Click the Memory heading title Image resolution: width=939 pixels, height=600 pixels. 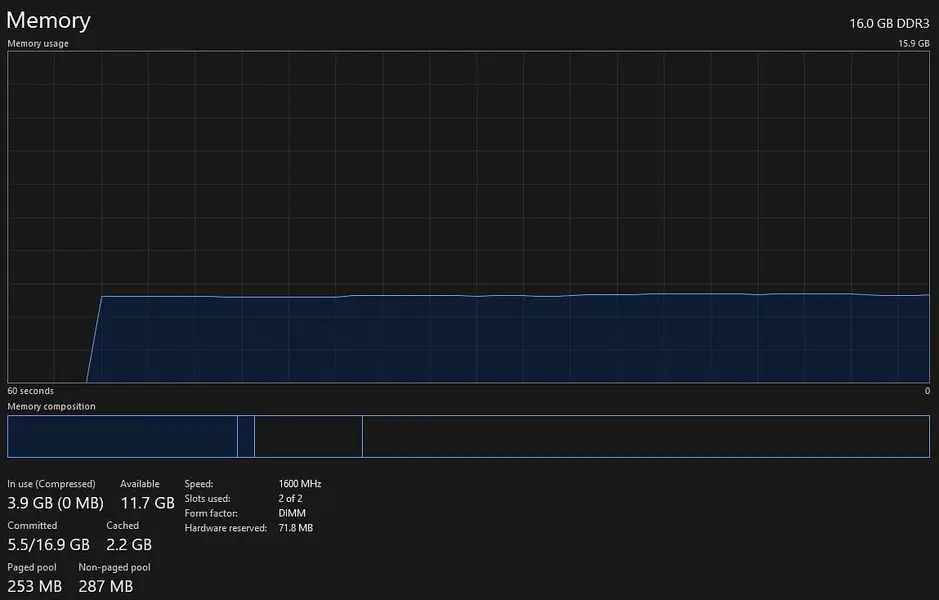click(49, 20)
